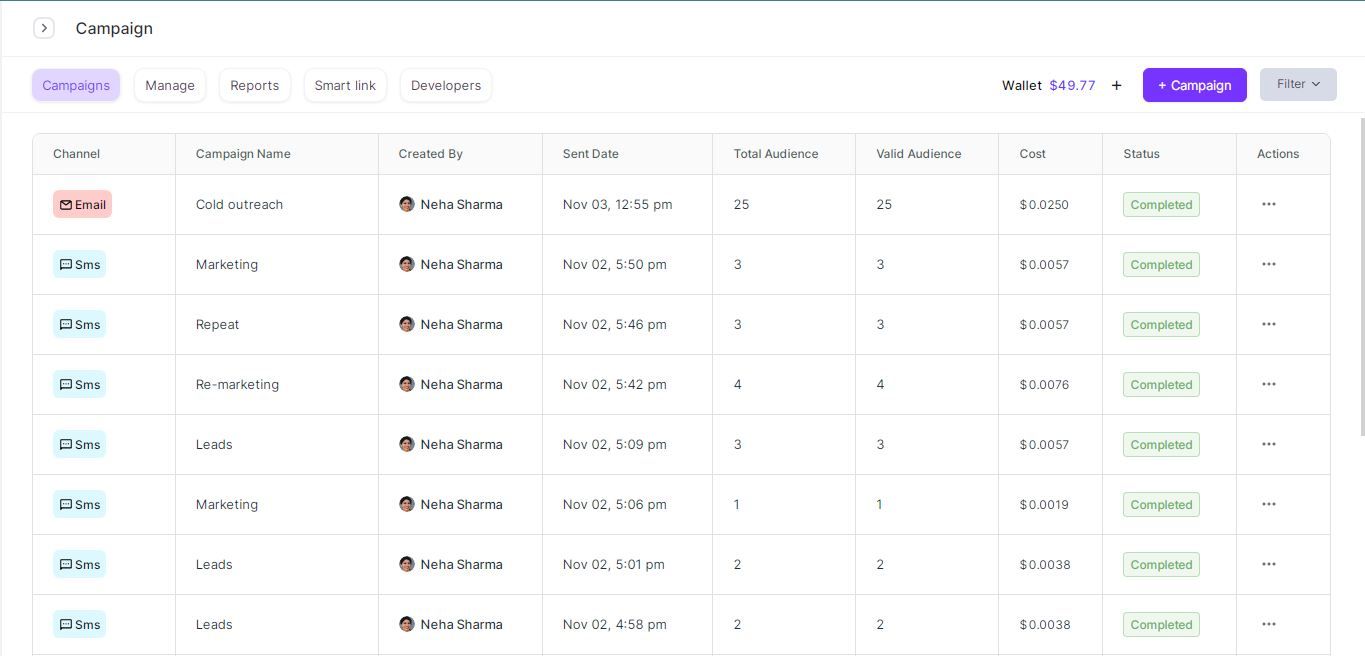Click Neha Sharma's avatar on Cold outreach
The width and height of the screenshot is (1365, 656).
[x=407, y=204]
